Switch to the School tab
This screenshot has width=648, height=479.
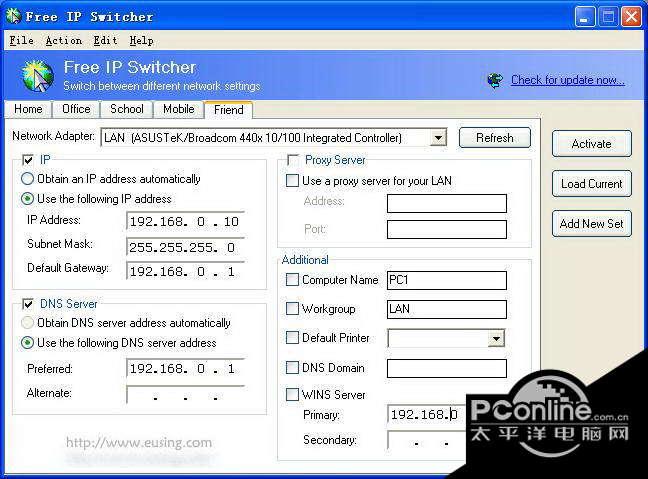pyautogui.click(x=126, y=109)
